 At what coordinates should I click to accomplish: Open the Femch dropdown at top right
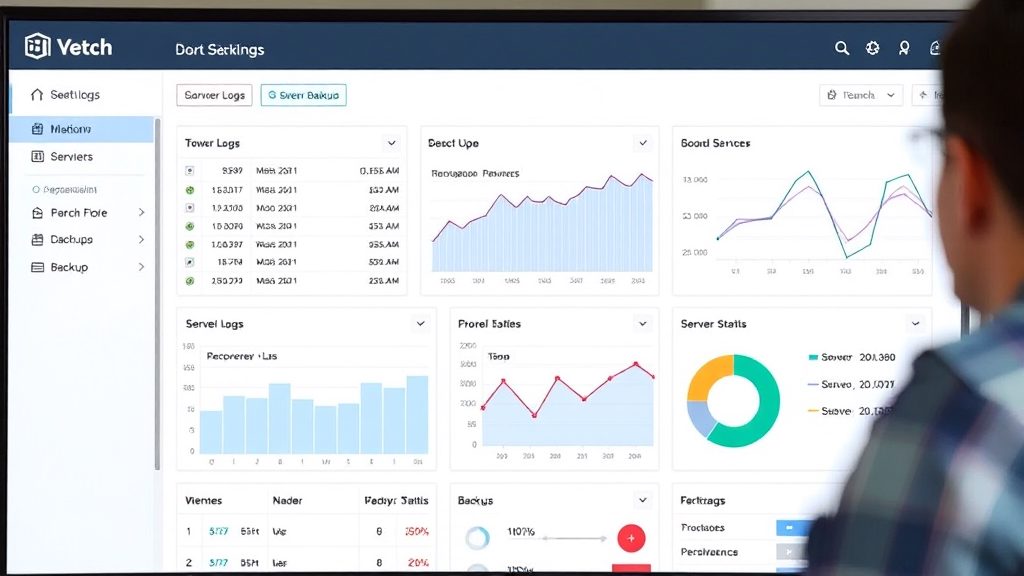click(861, 95)
